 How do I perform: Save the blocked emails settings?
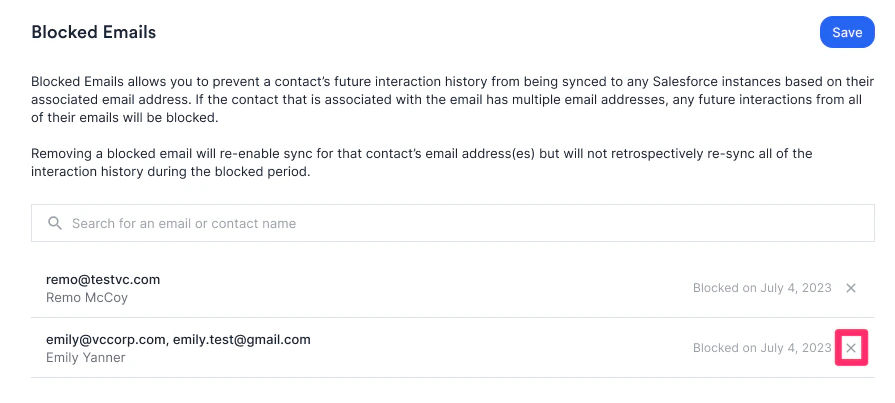tap(847, 33)
